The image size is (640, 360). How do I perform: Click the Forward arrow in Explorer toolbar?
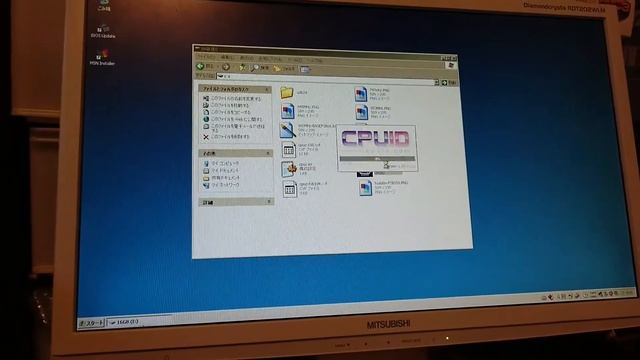click(x=226, y=67)
